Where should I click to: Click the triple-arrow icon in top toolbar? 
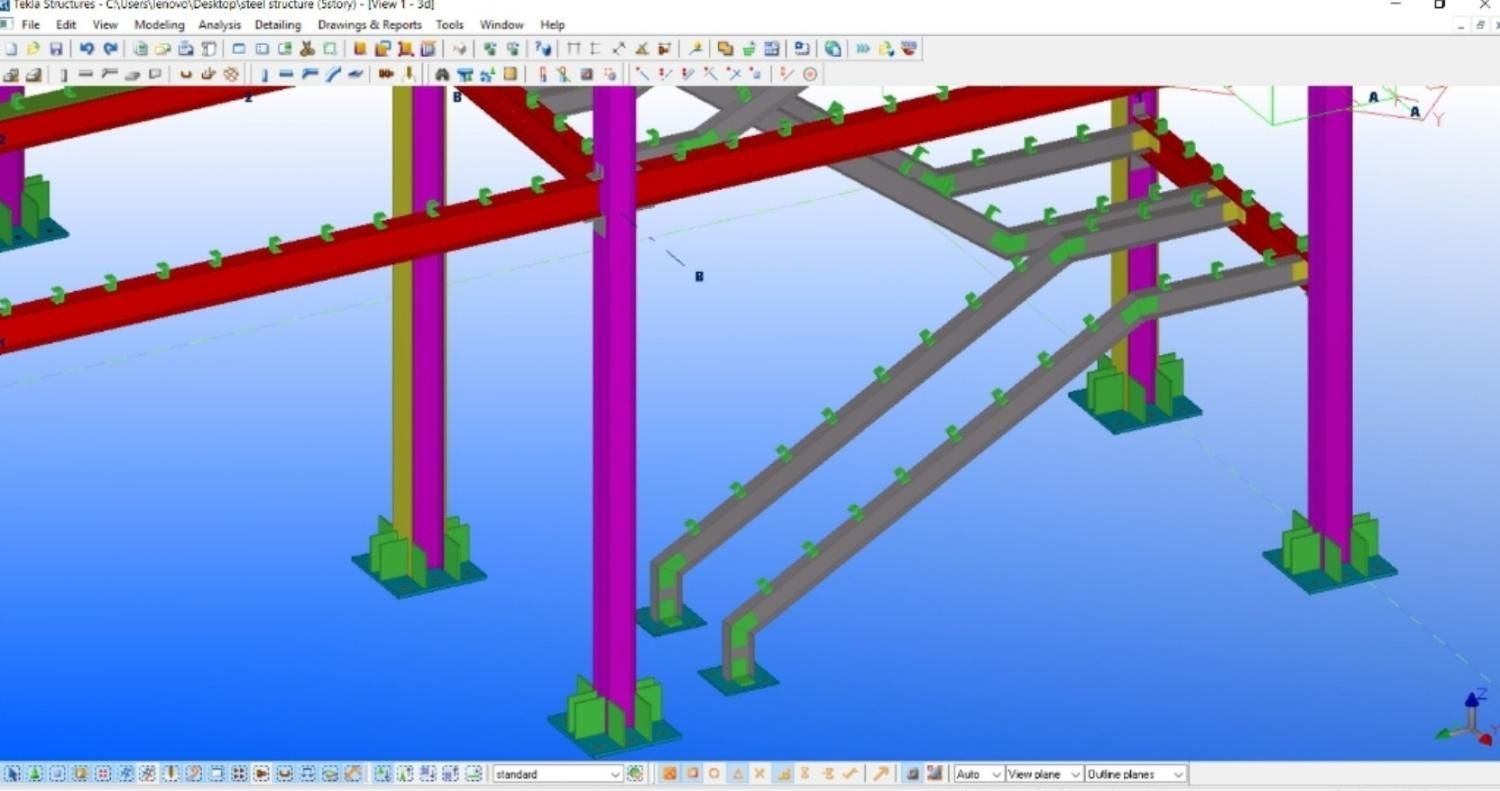tap(862, 48)
